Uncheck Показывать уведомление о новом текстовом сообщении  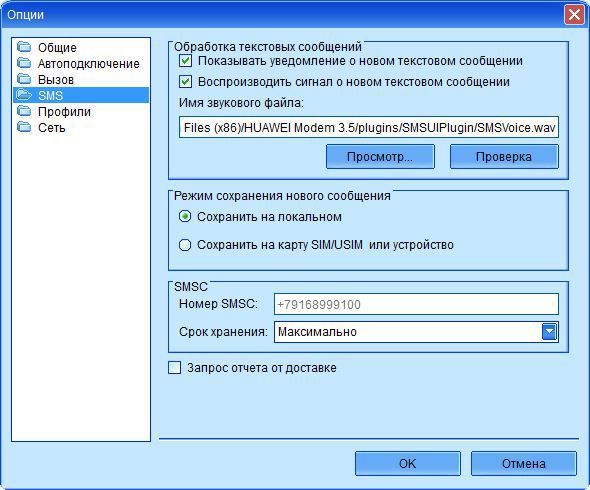[185, 61]
